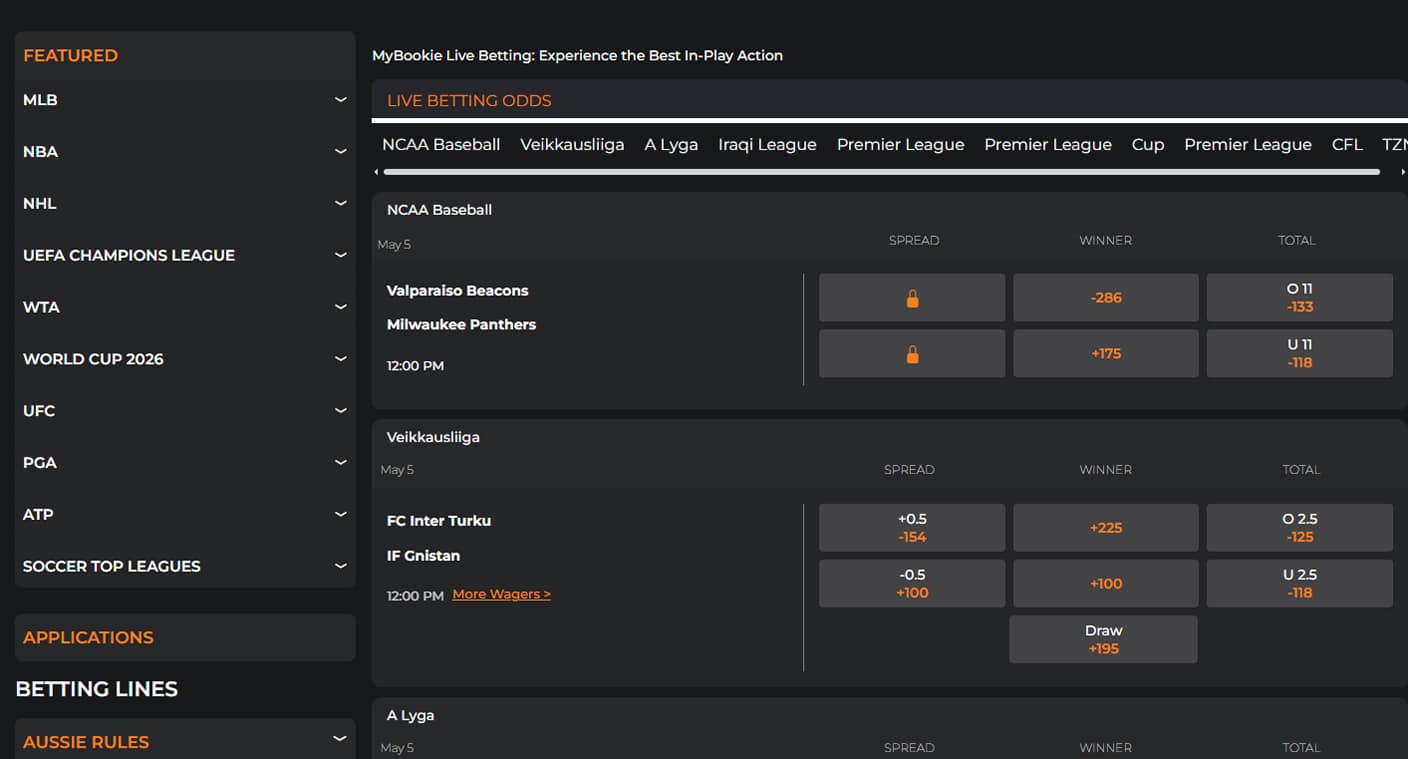
Task: Click locked spread icon for Valparaiso Beacons
Action: click(912, 298)
